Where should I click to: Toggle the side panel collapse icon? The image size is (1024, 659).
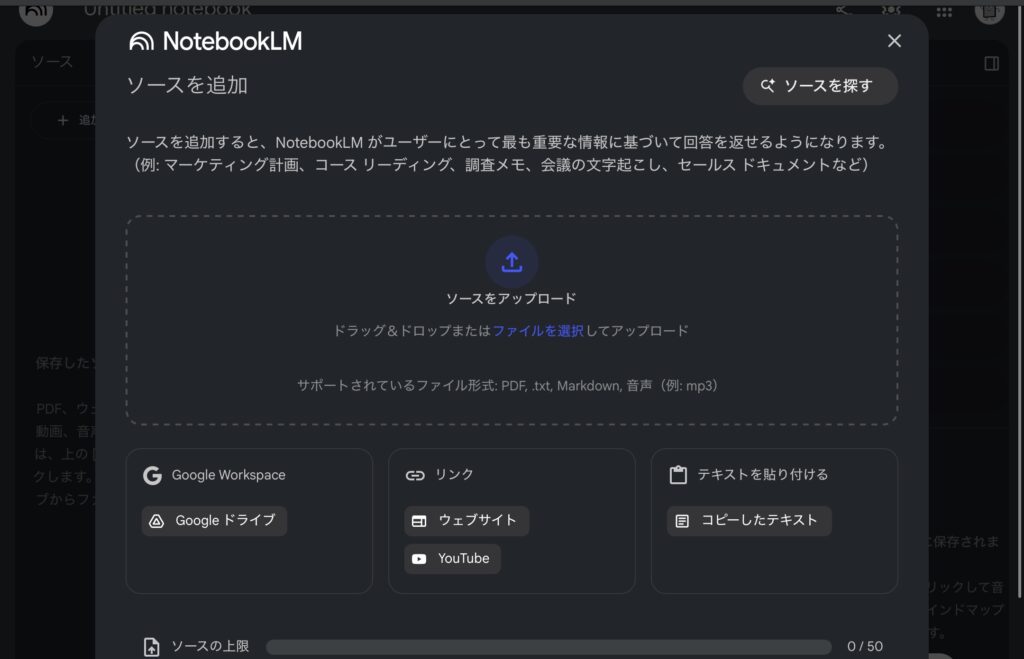click(991, 63)
